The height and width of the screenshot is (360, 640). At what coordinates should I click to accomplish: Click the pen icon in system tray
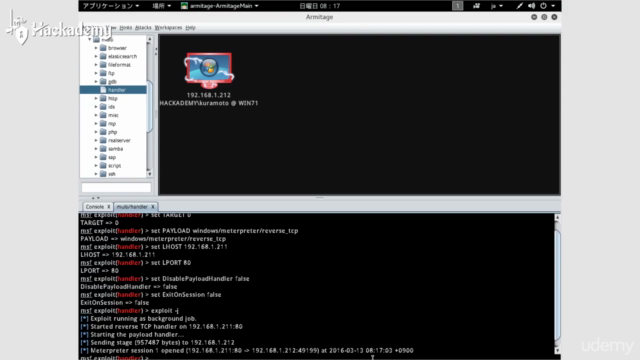519,6
